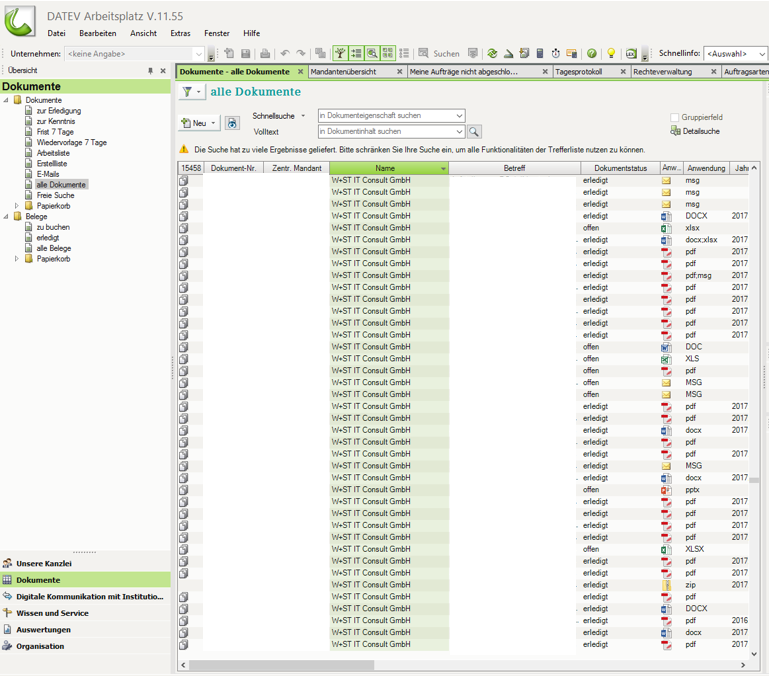The height and width of the screenshot is (677, 769).
Task: Close the 'Meine Aufträge nicht abgeschlo...' tab
Action: click(545, 72)
